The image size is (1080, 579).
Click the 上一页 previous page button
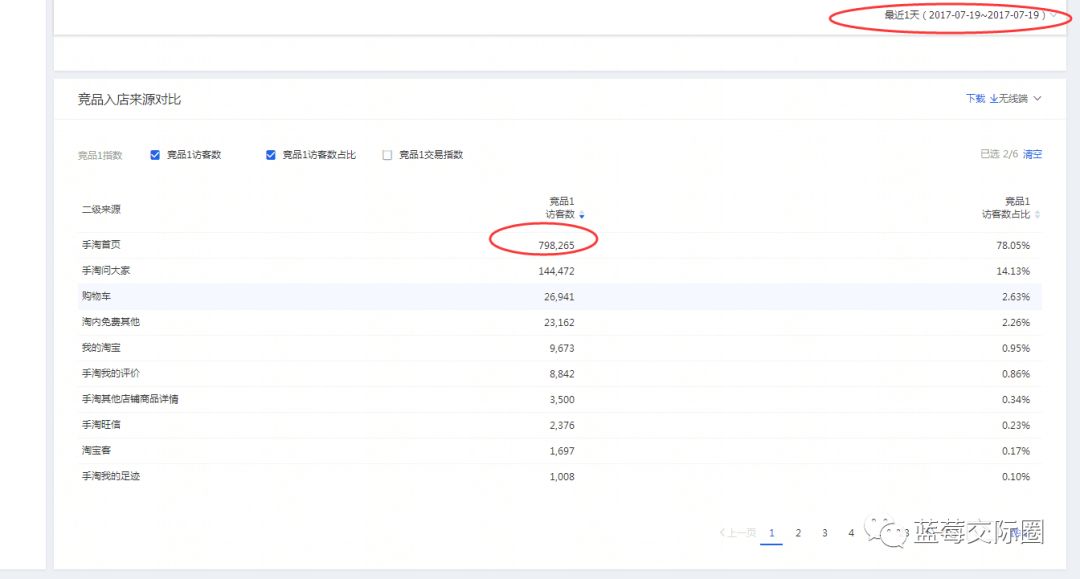738,533
